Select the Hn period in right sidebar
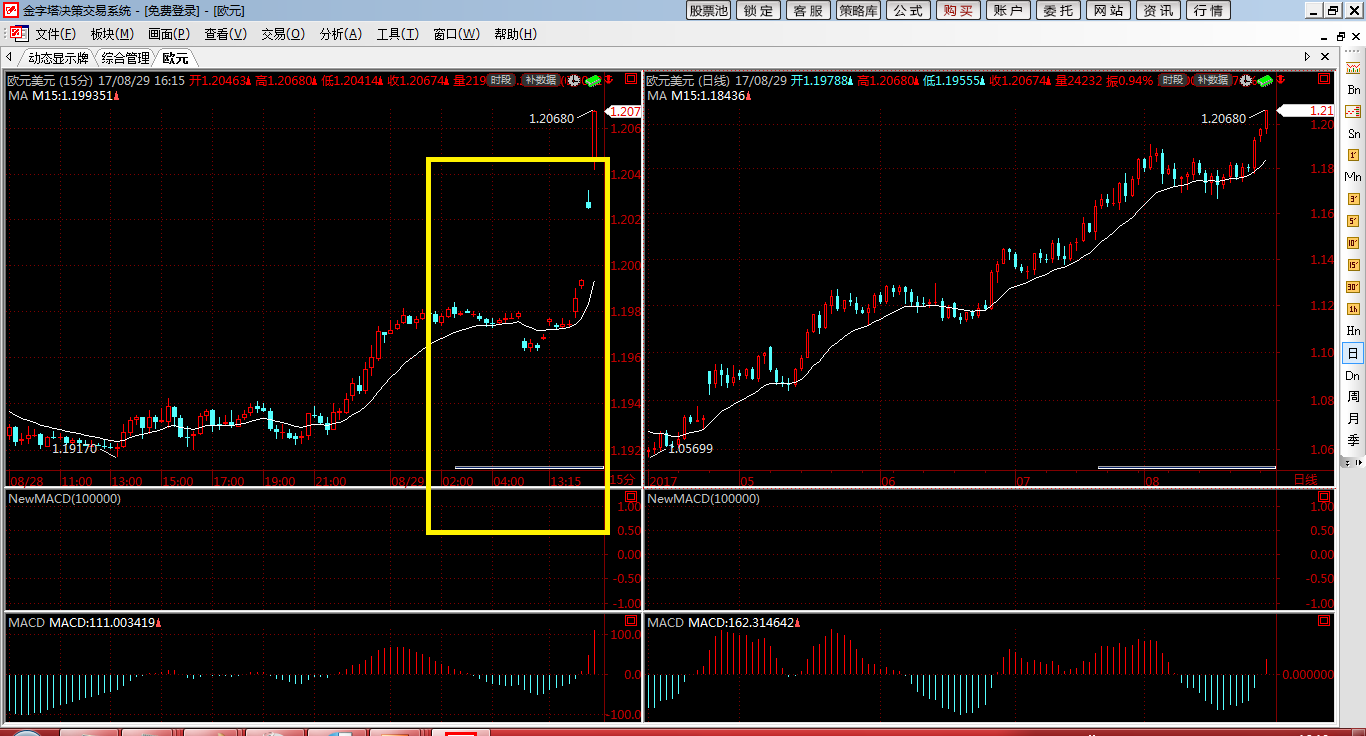Screen dimensions: 1366x736 tap(1353, 331)
